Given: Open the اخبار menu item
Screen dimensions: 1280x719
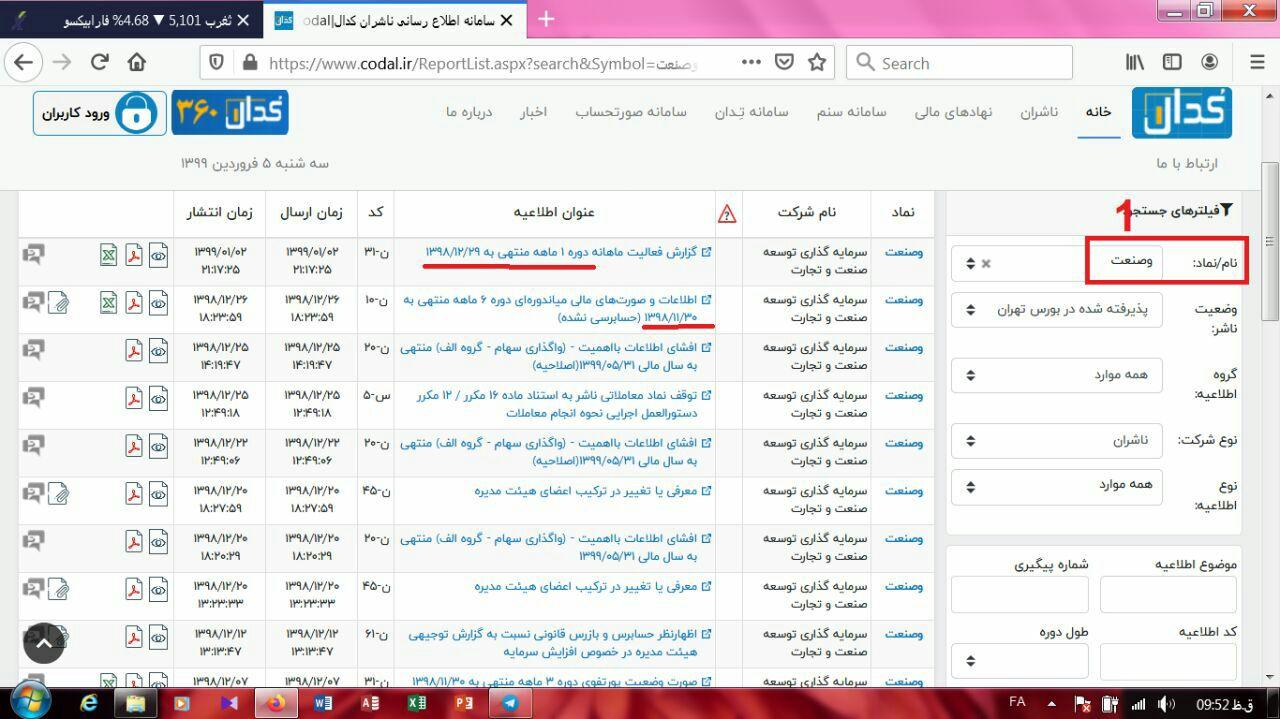Looking at the screenshot, I should 533,111.
